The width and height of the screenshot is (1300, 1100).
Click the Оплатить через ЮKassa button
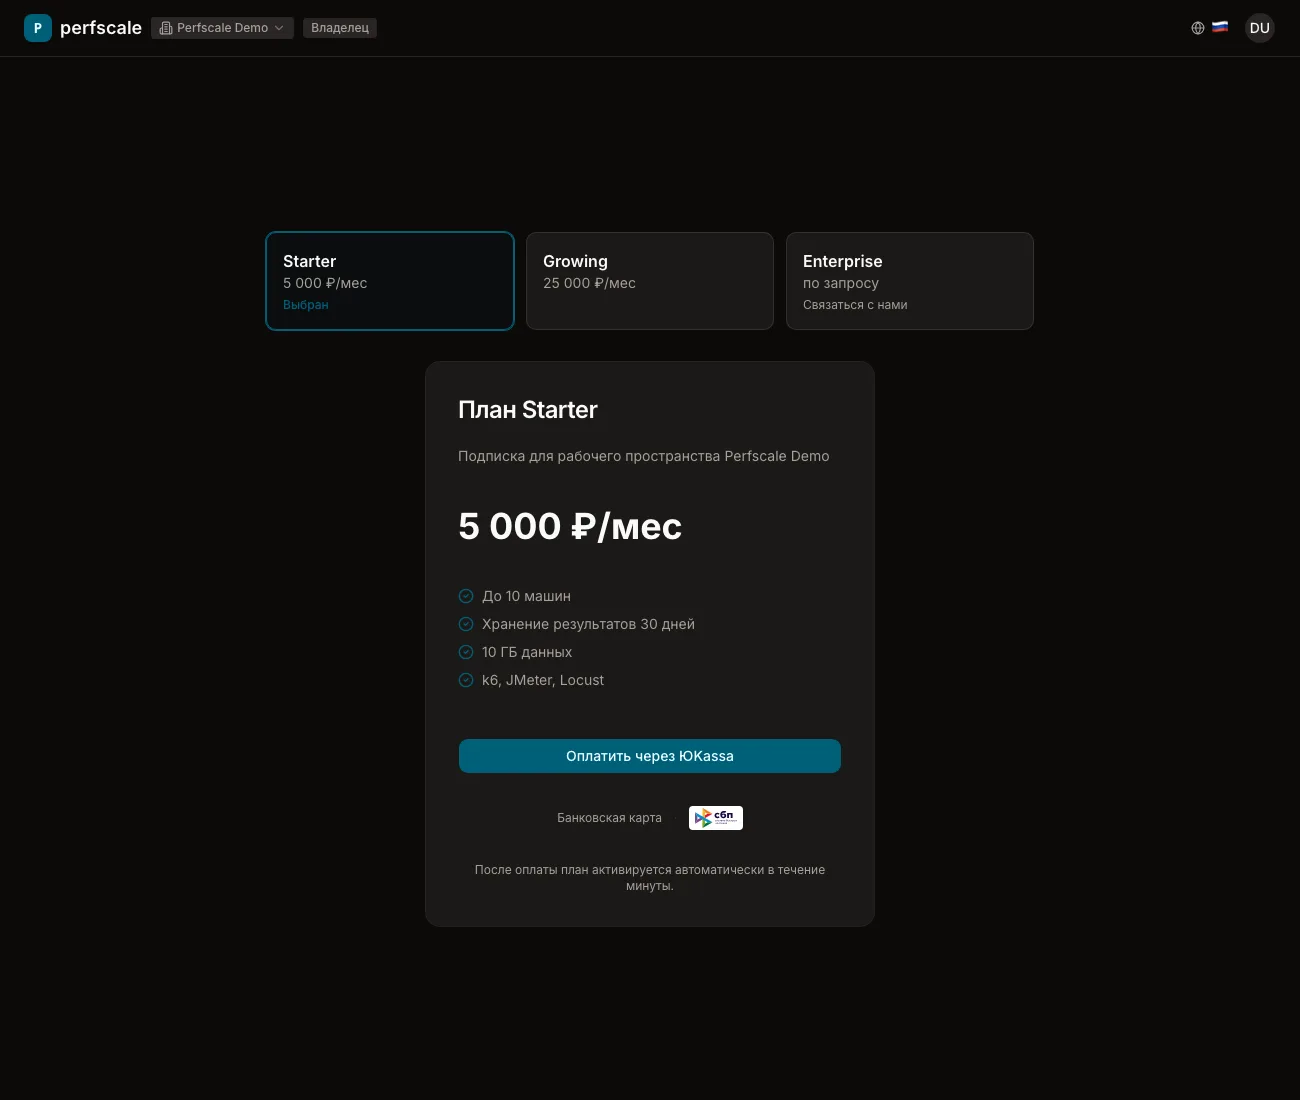tap(650, 756)
